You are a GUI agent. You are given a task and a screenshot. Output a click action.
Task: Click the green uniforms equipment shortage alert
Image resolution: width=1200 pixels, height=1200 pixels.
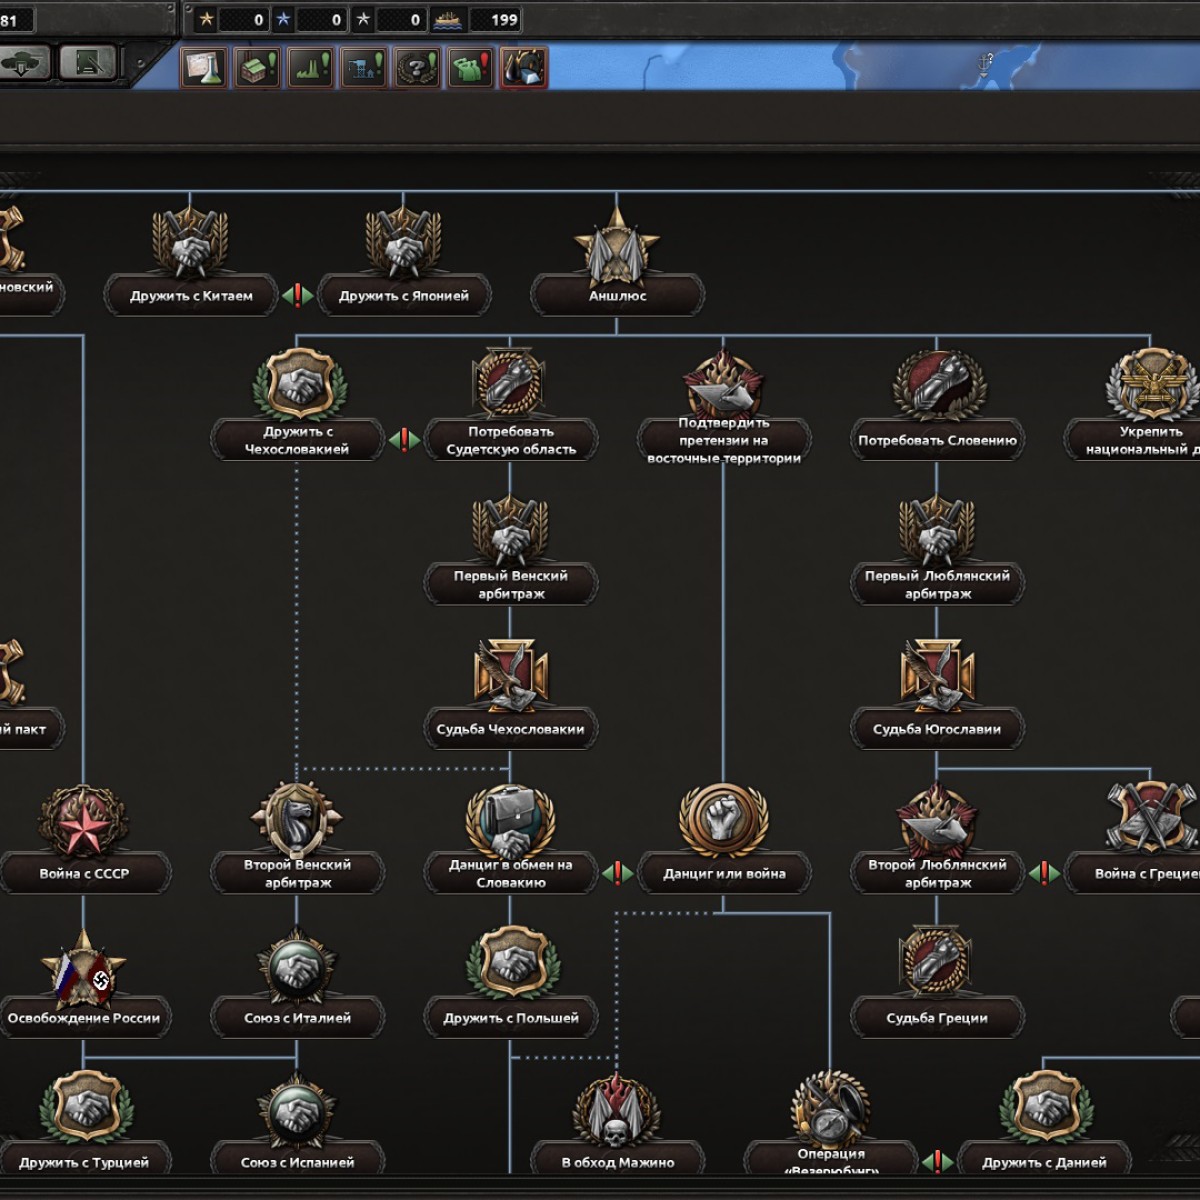coord(470,67)
